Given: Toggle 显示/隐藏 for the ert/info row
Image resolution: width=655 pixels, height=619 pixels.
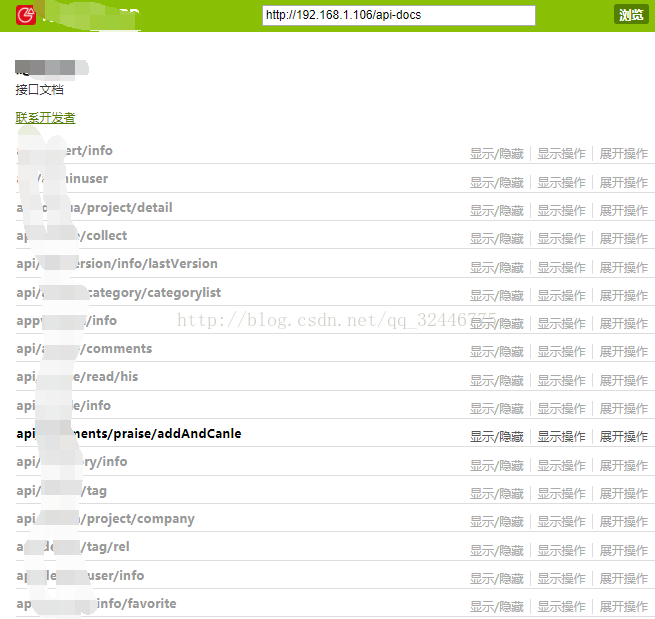Looking at the screenshot, I should [497, 154].
